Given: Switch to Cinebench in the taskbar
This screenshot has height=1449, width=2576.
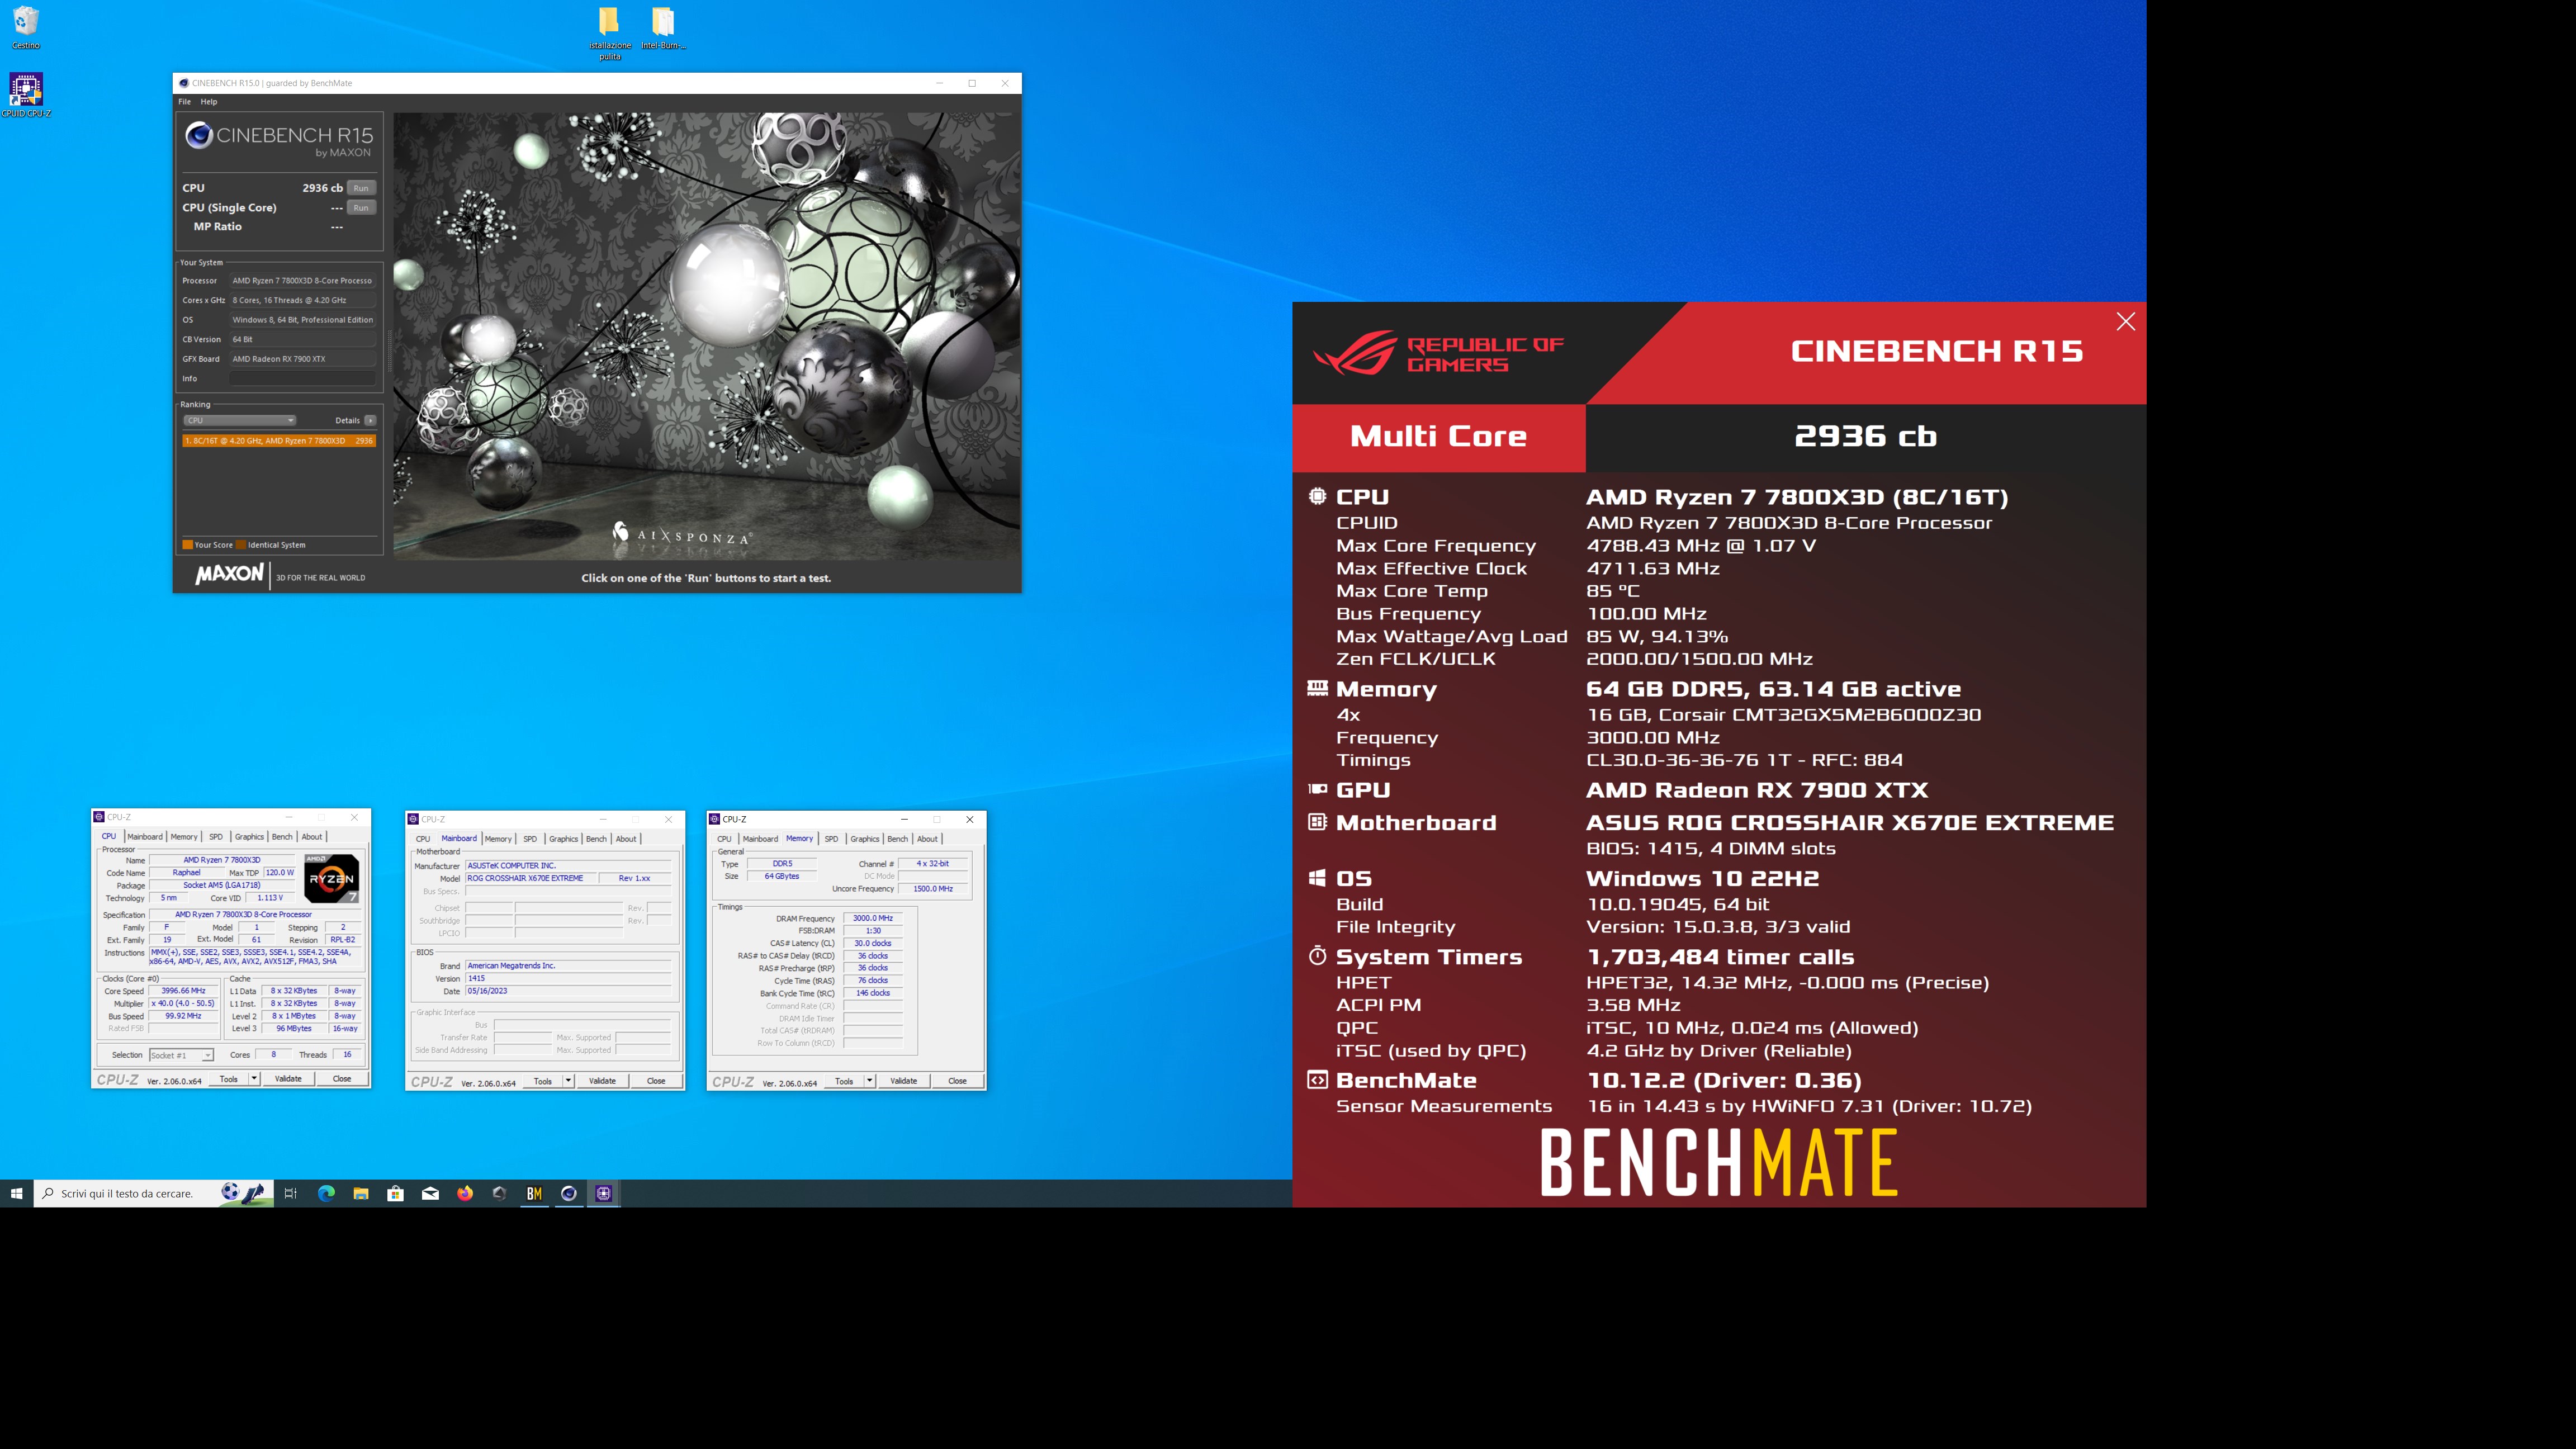Looking at the screenshot, I should point(569,1193).
